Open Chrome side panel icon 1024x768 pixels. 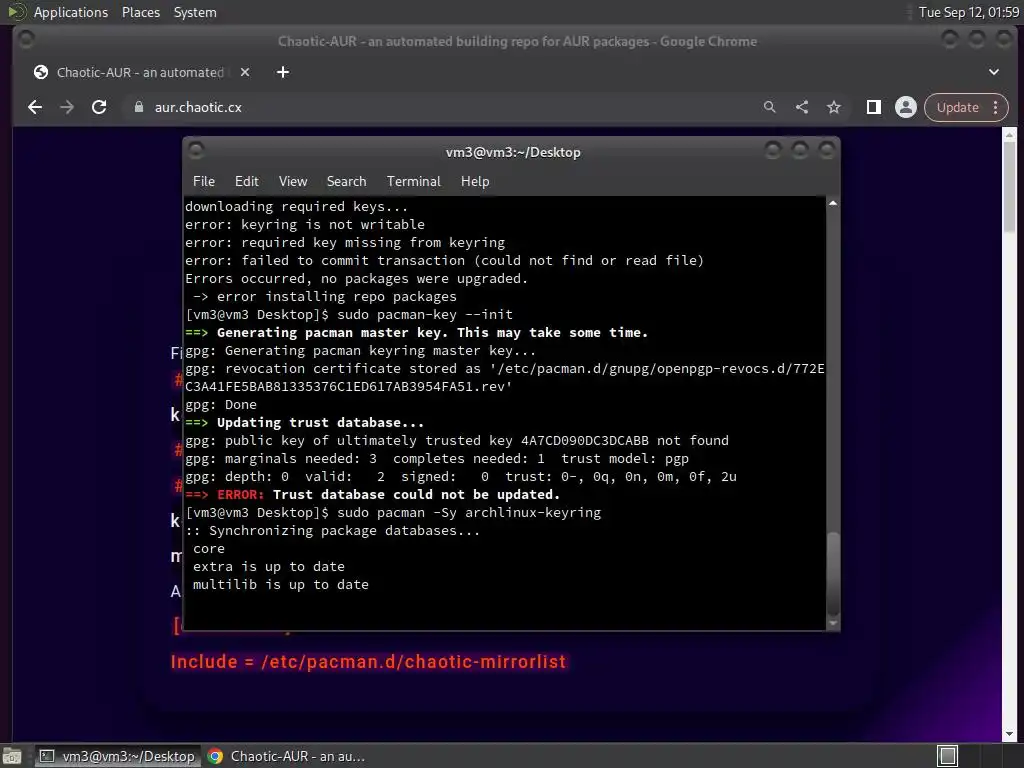(874, 107)
